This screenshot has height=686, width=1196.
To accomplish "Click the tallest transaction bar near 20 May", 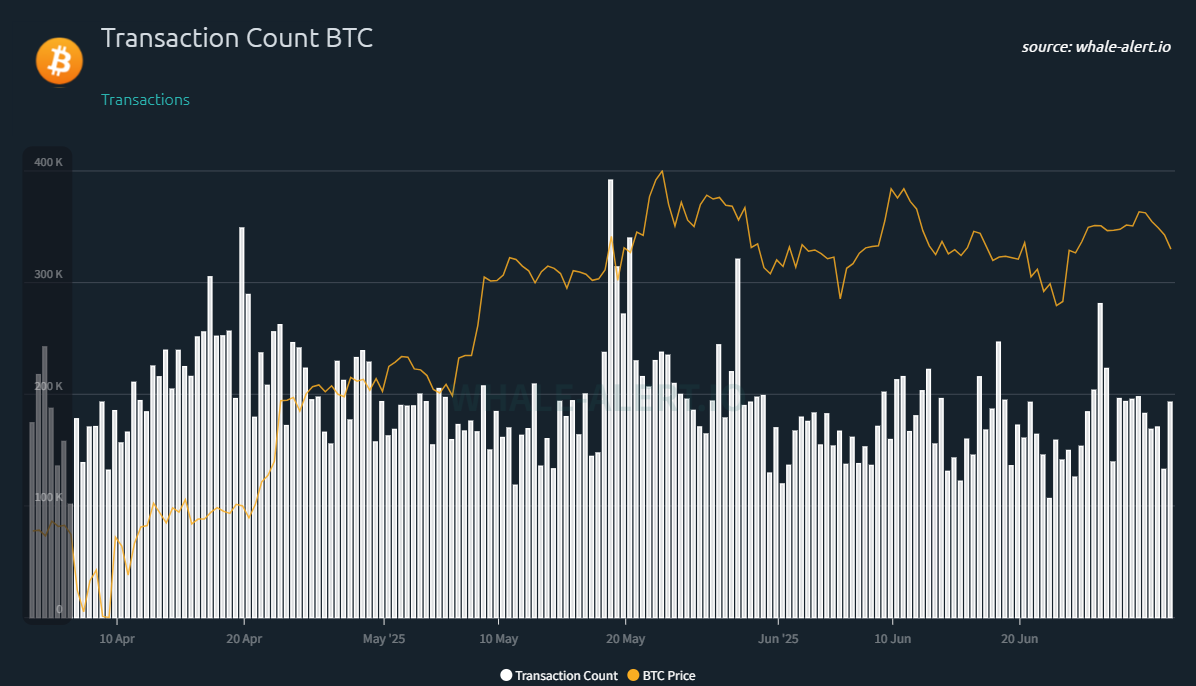I will click(610, 398).
